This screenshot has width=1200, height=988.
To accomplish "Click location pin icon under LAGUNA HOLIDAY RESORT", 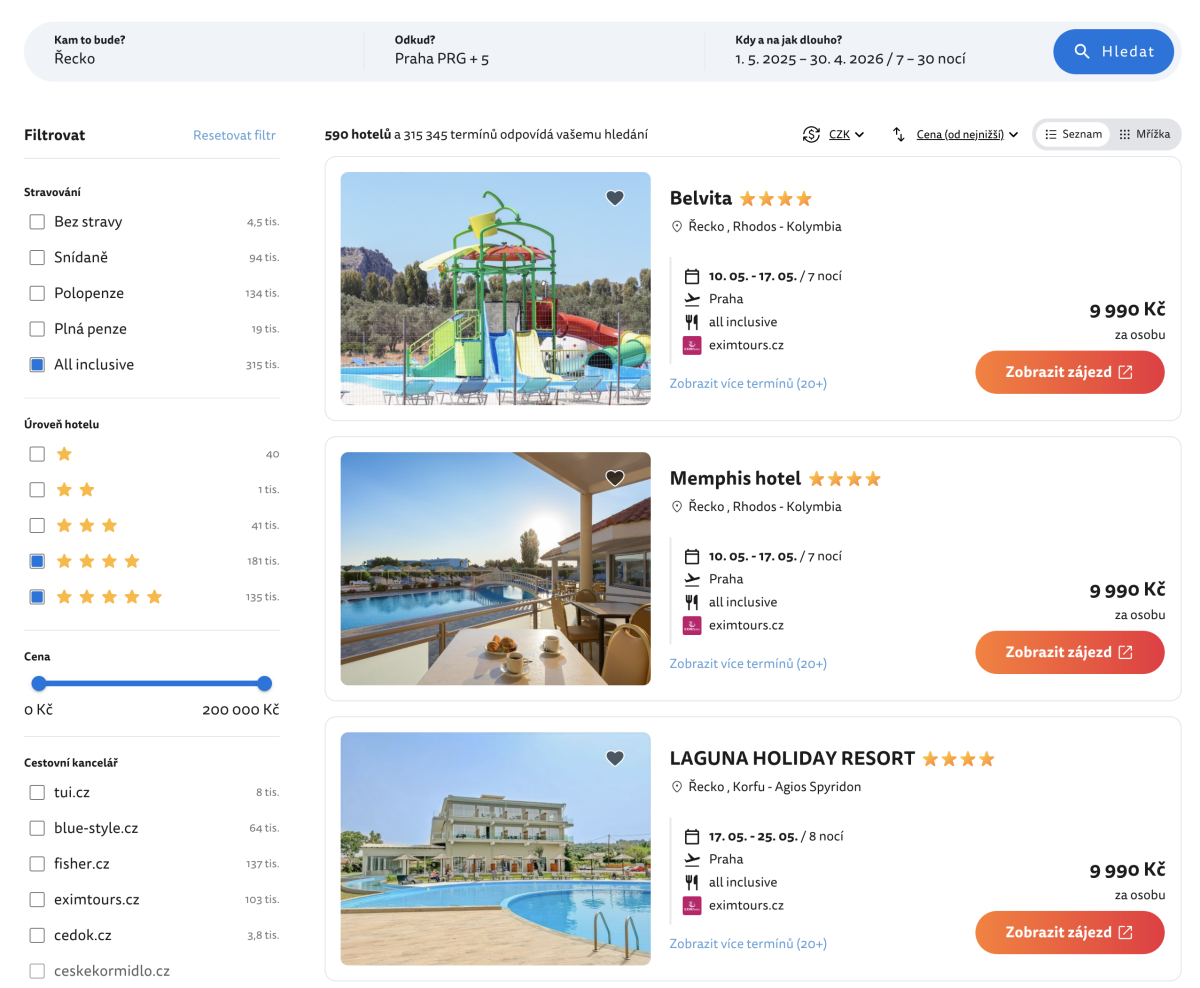I will pyautogui.click(x=677, y=787).
